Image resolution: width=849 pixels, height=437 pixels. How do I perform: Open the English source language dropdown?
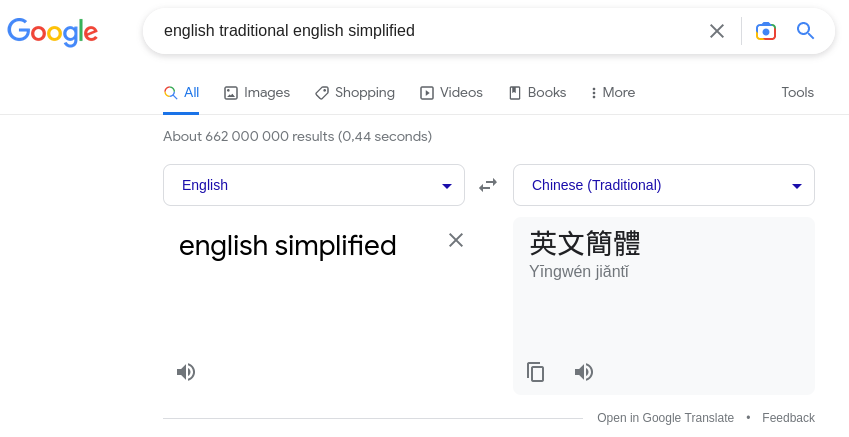(x=314, y=185)
